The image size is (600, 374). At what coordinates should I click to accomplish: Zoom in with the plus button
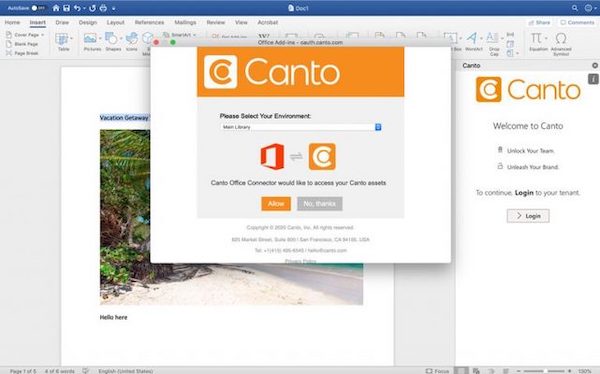pos(569,371)
